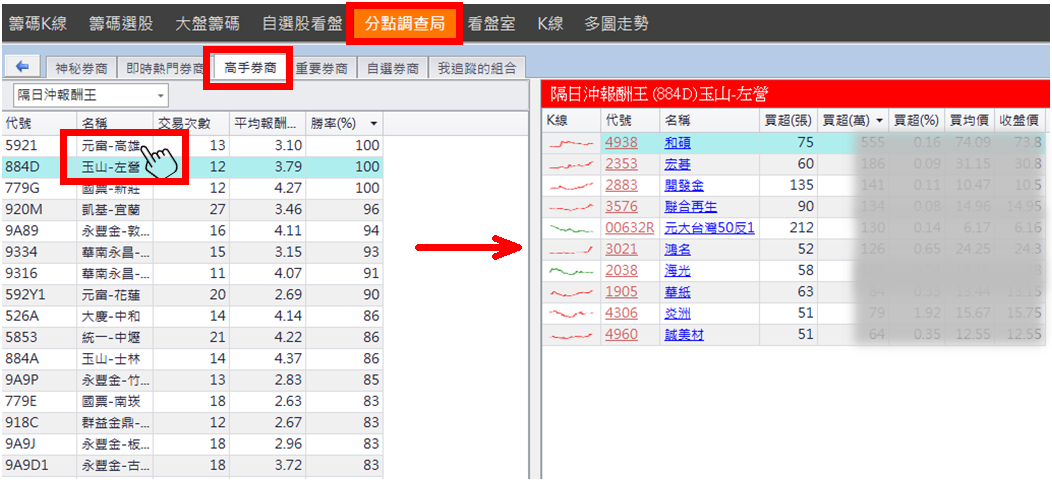This screenshot has height=483, width=1052.
Task: Open the 隔日沖報酬王 dropdown list
Action: coord(161,96)
